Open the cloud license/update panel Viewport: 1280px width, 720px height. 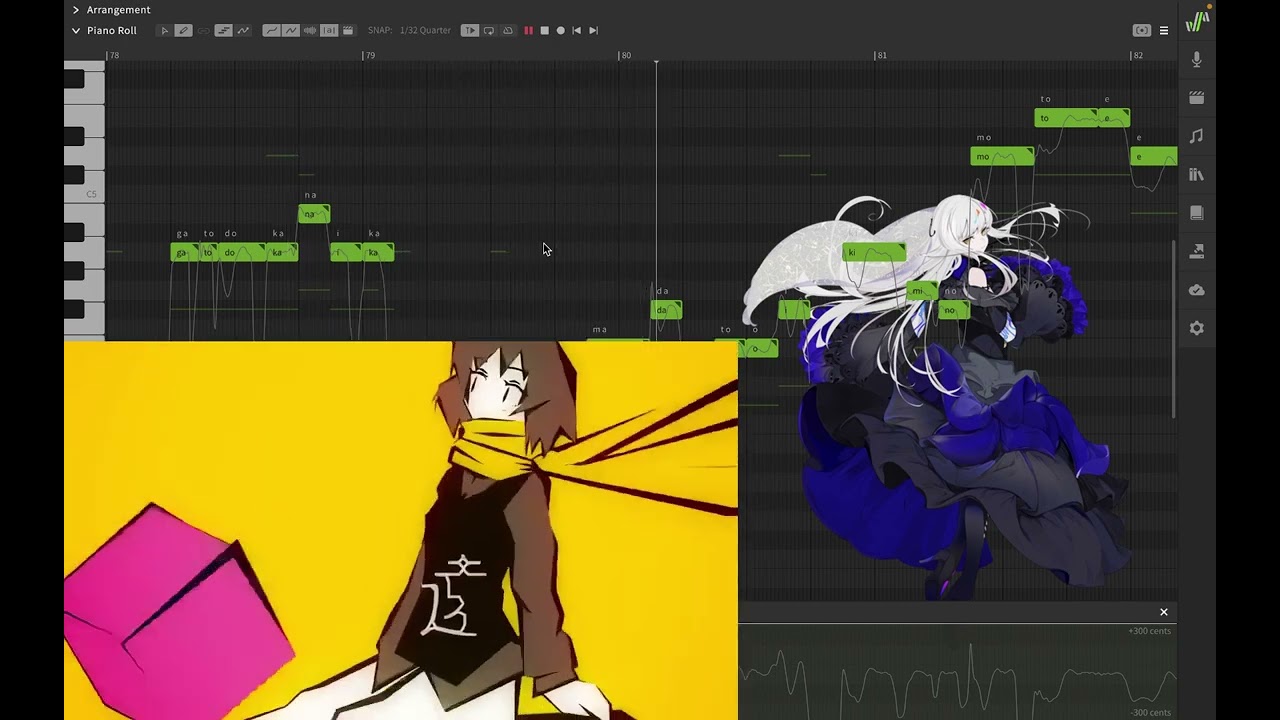coord(1197,290)
